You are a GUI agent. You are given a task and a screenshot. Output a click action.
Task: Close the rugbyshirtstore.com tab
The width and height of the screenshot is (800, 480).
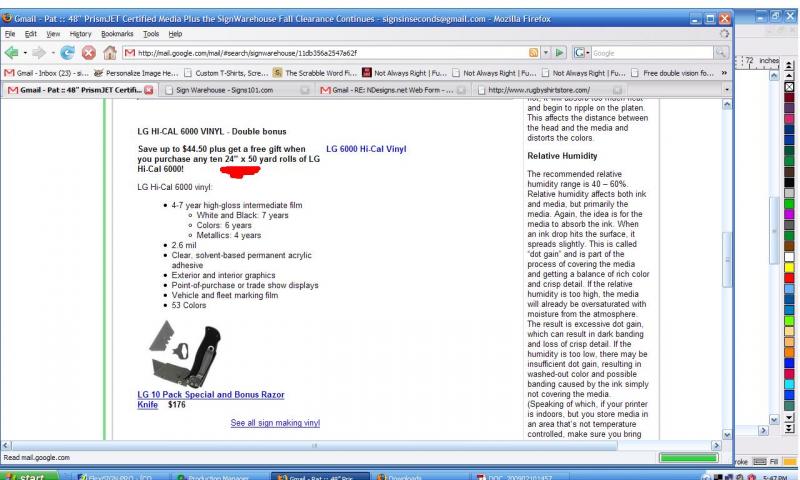click(617, 90)
